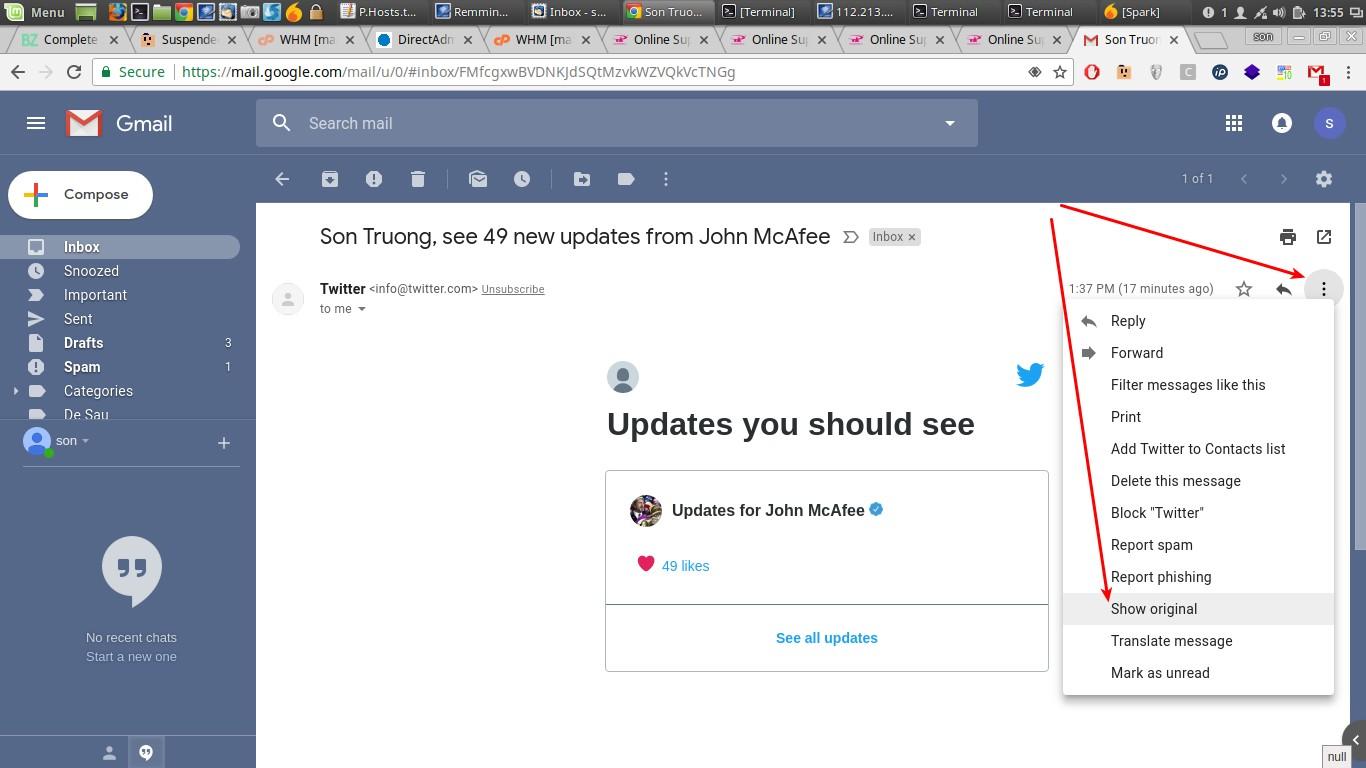Click message More three-dot button
This screenshot has width=1366, height=768.
coord(1324,289)
